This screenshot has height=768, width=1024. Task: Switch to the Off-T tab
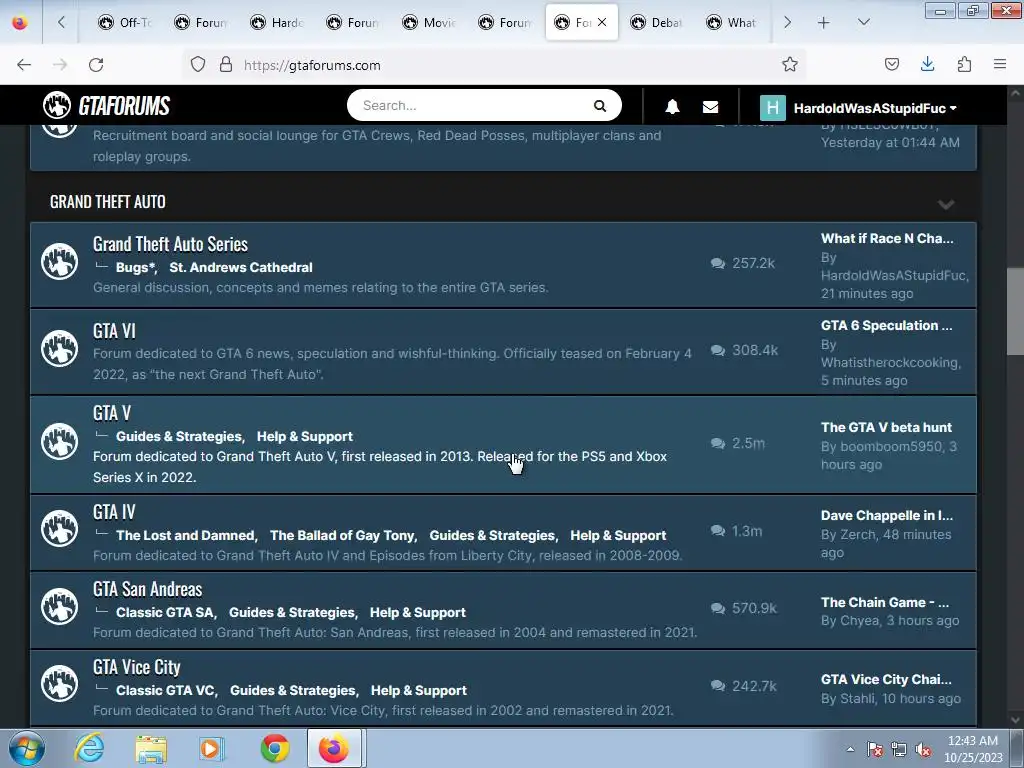click(125, 23)
